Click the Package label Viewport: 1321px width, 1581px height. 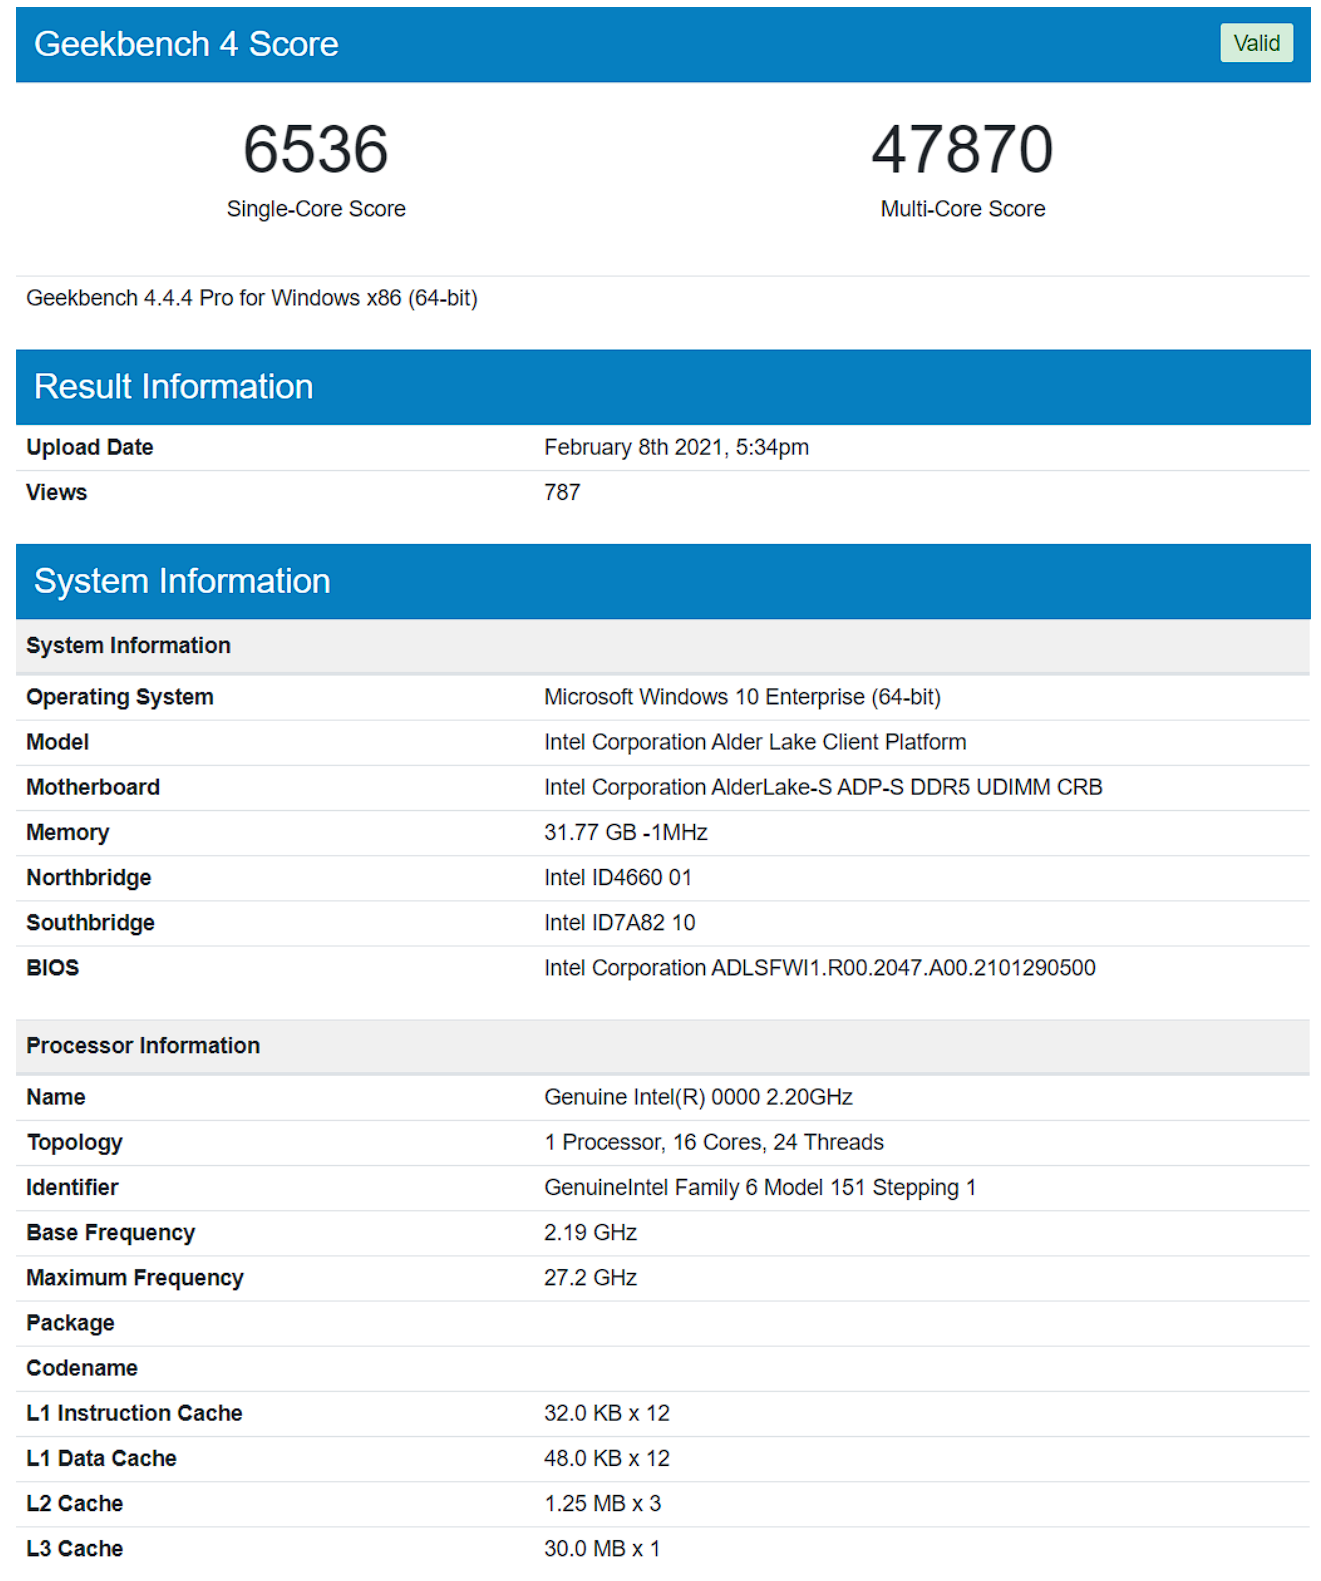click(x=70, y=1322)
